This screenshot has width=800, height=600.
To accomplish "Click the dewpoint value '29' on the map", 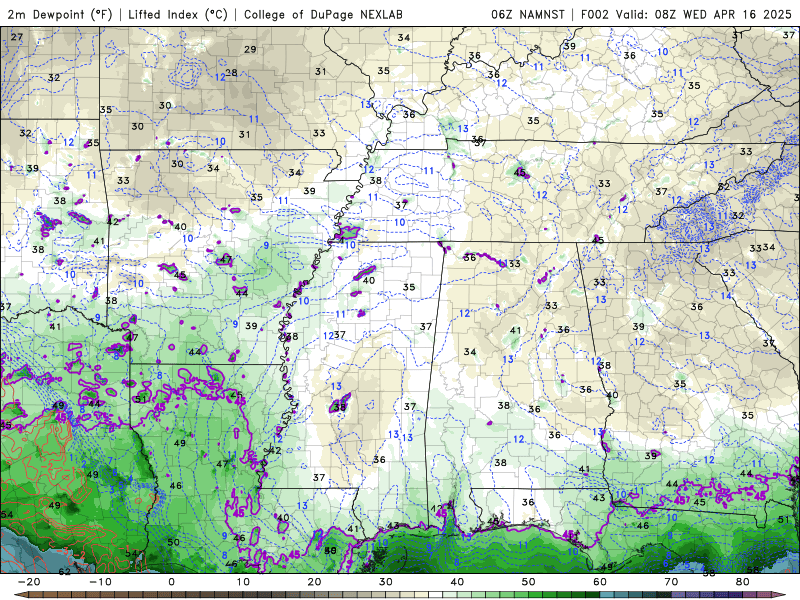I will pyautogui.click(x=250, y=49).
